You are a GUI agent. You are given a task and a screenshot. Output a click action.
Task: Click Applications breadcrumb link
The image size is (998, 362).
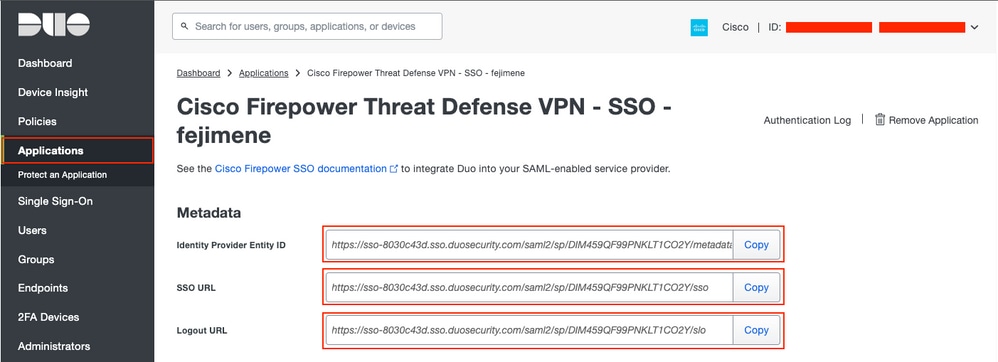click(264, 73)
